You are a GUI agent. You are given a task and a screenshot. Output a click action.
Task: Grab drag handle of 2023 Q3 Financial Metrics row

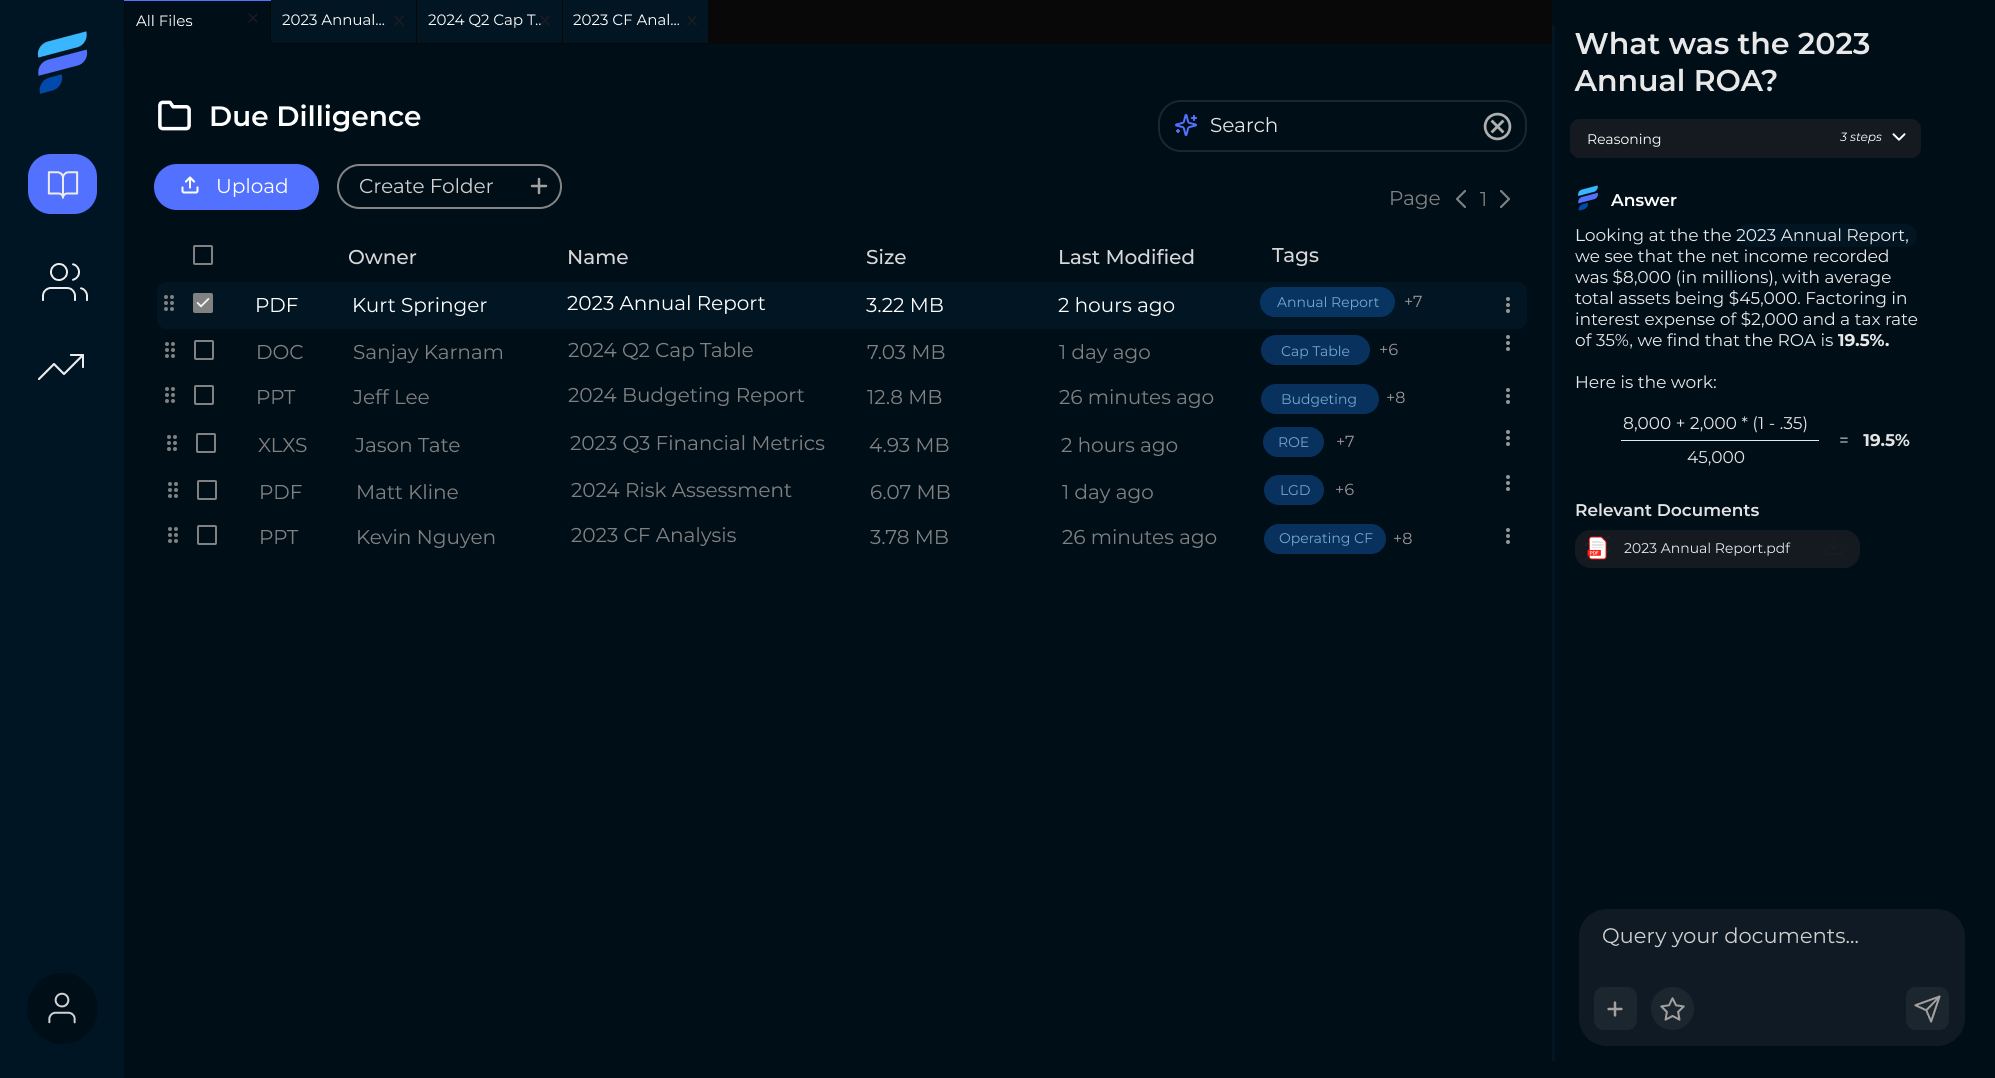[x=172, y=442]
